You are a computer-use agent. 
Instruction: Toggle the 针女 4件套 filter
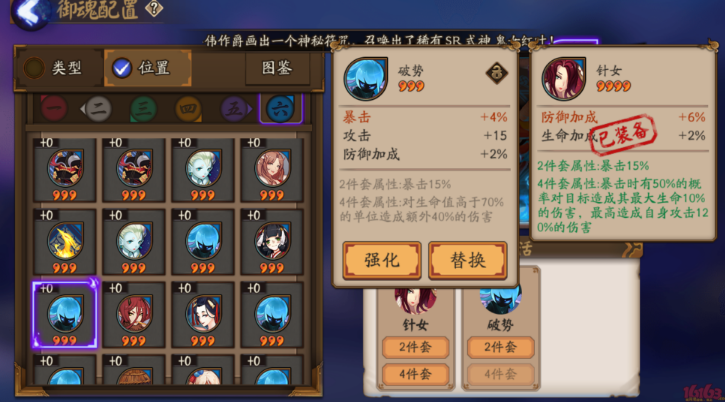tap(415, 374)
